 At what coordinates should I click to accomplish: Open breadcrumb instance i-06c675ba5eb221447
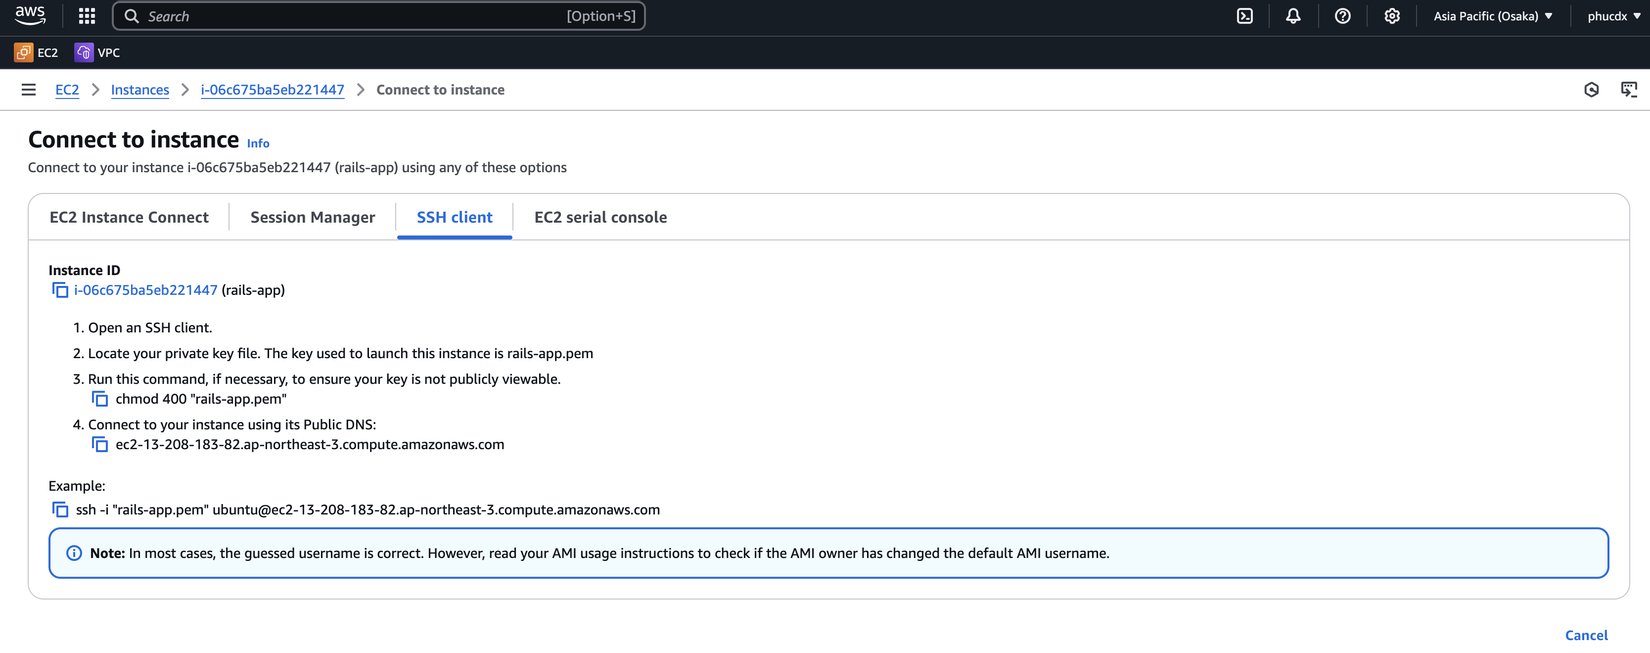click(x=272, y=90)
